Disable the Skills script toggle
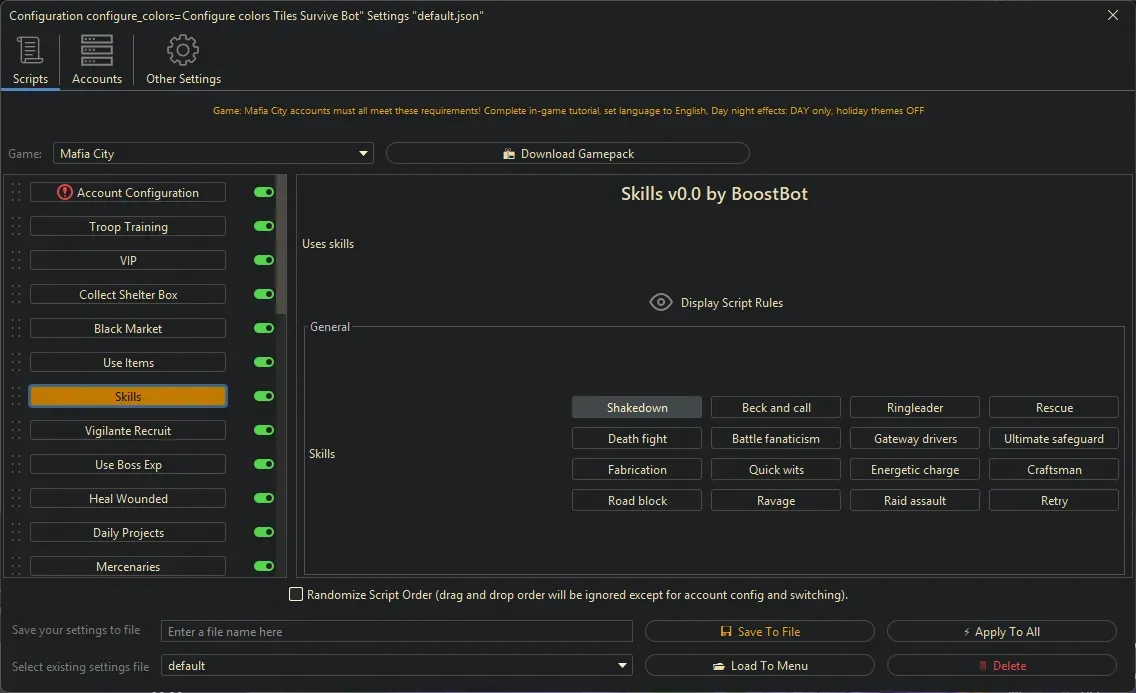 [x=264, y=397]
